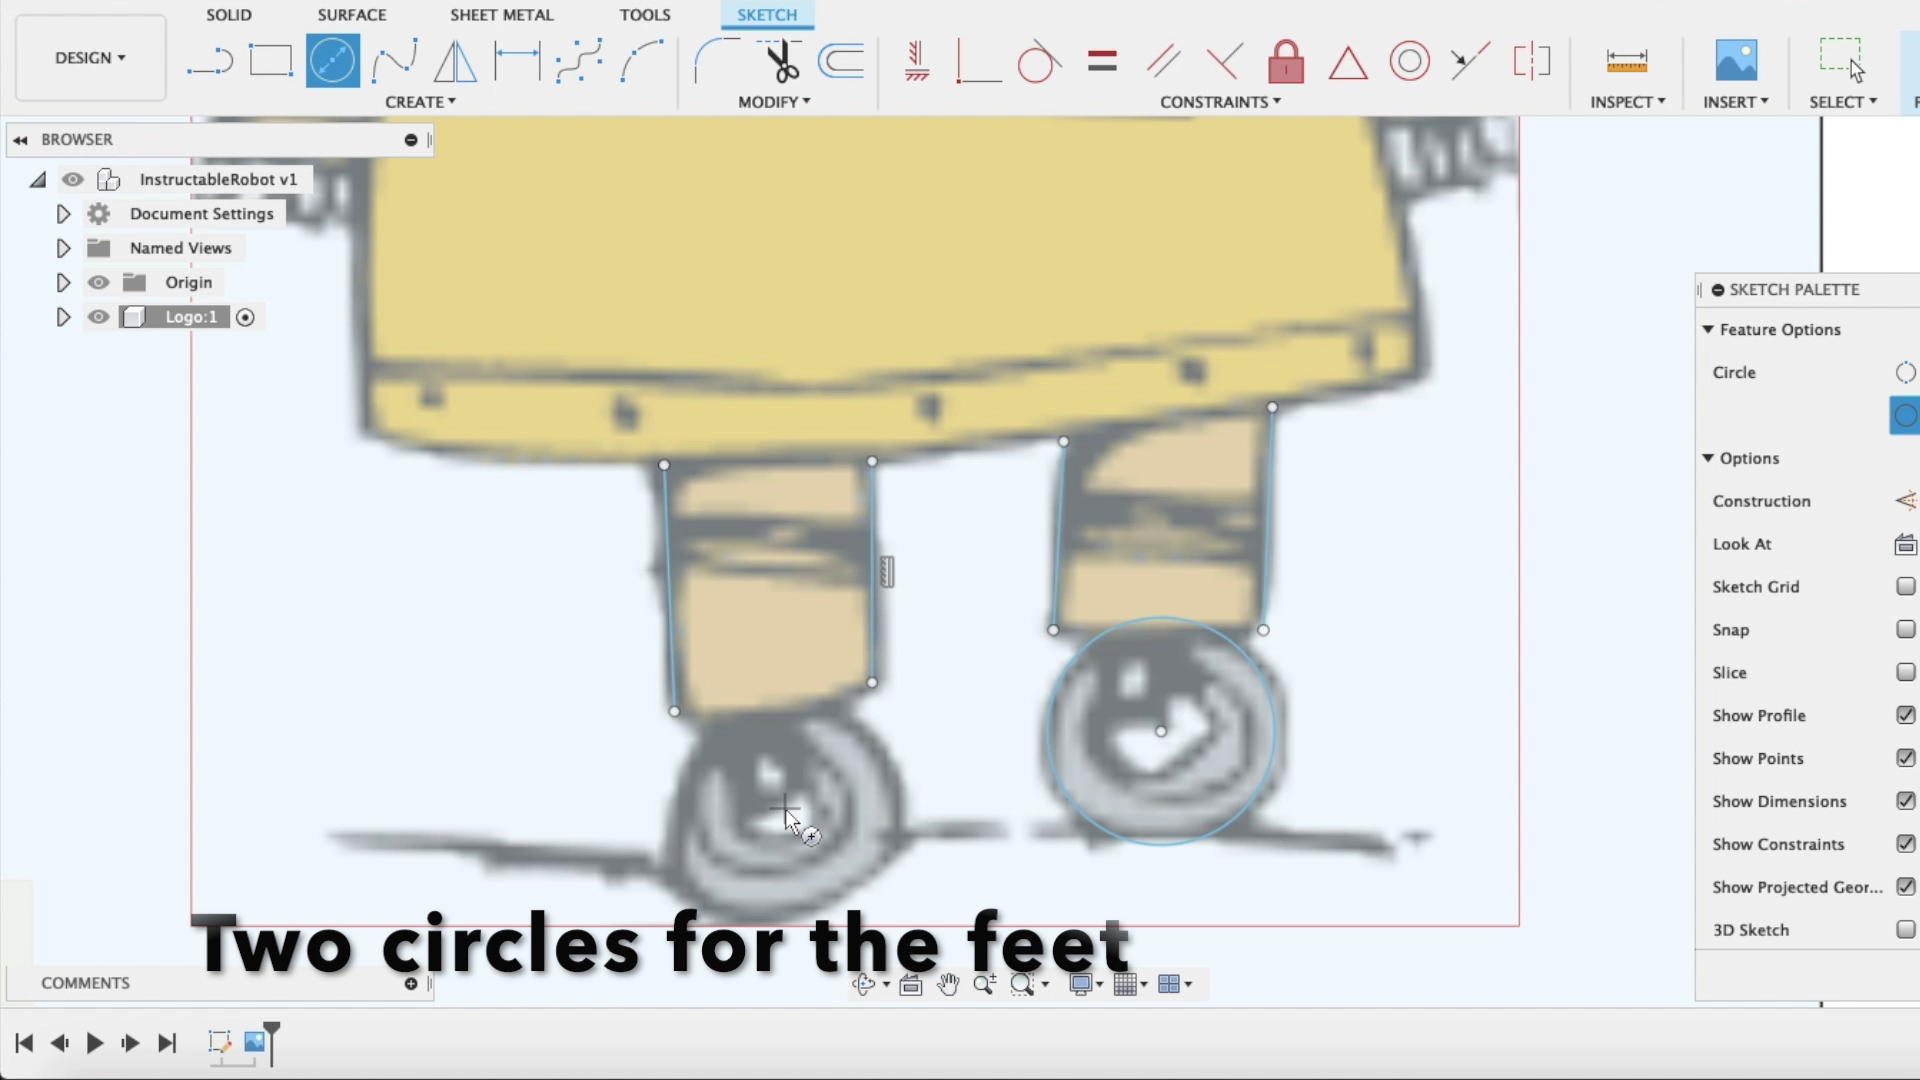Select the Offset tool icon

(841, 61)
